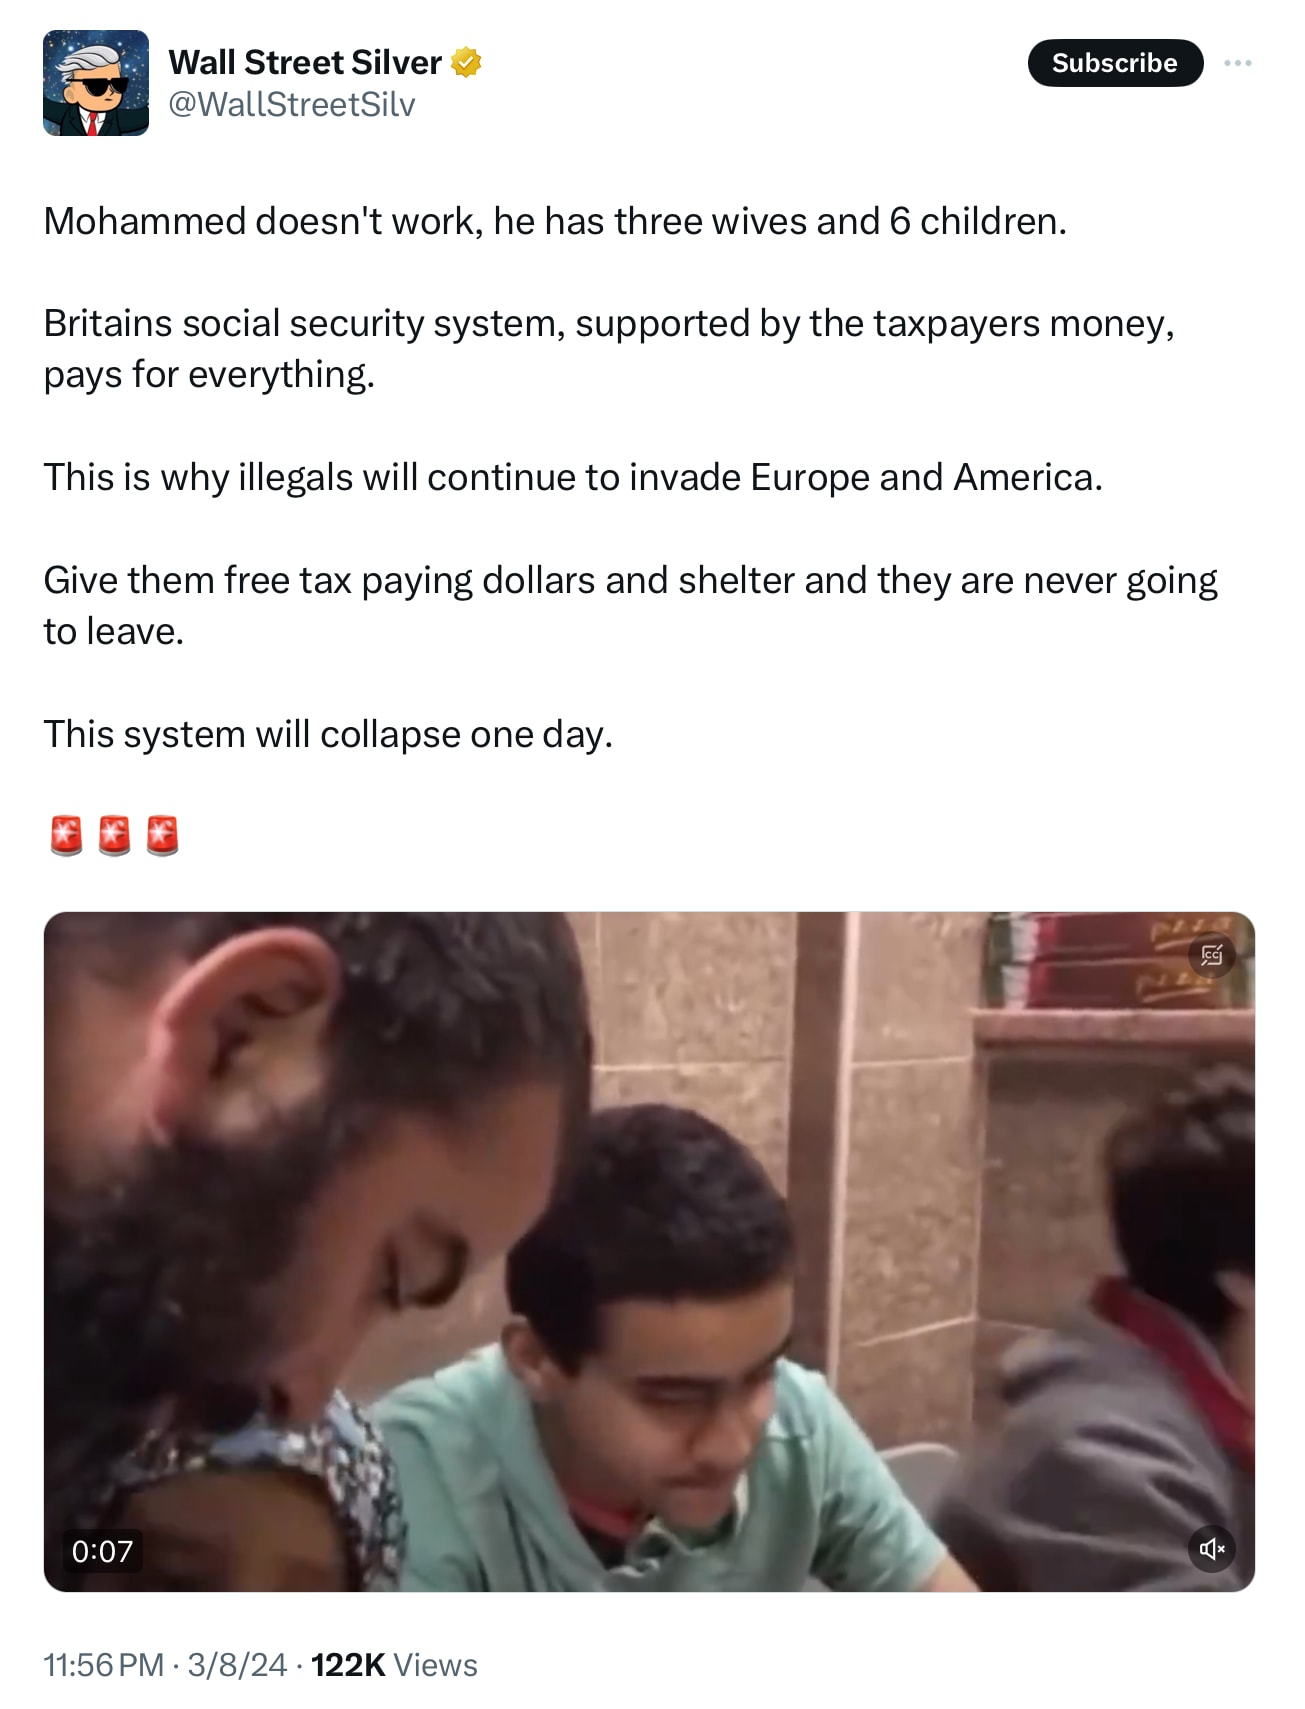Click the middle siren emoji

115,835
